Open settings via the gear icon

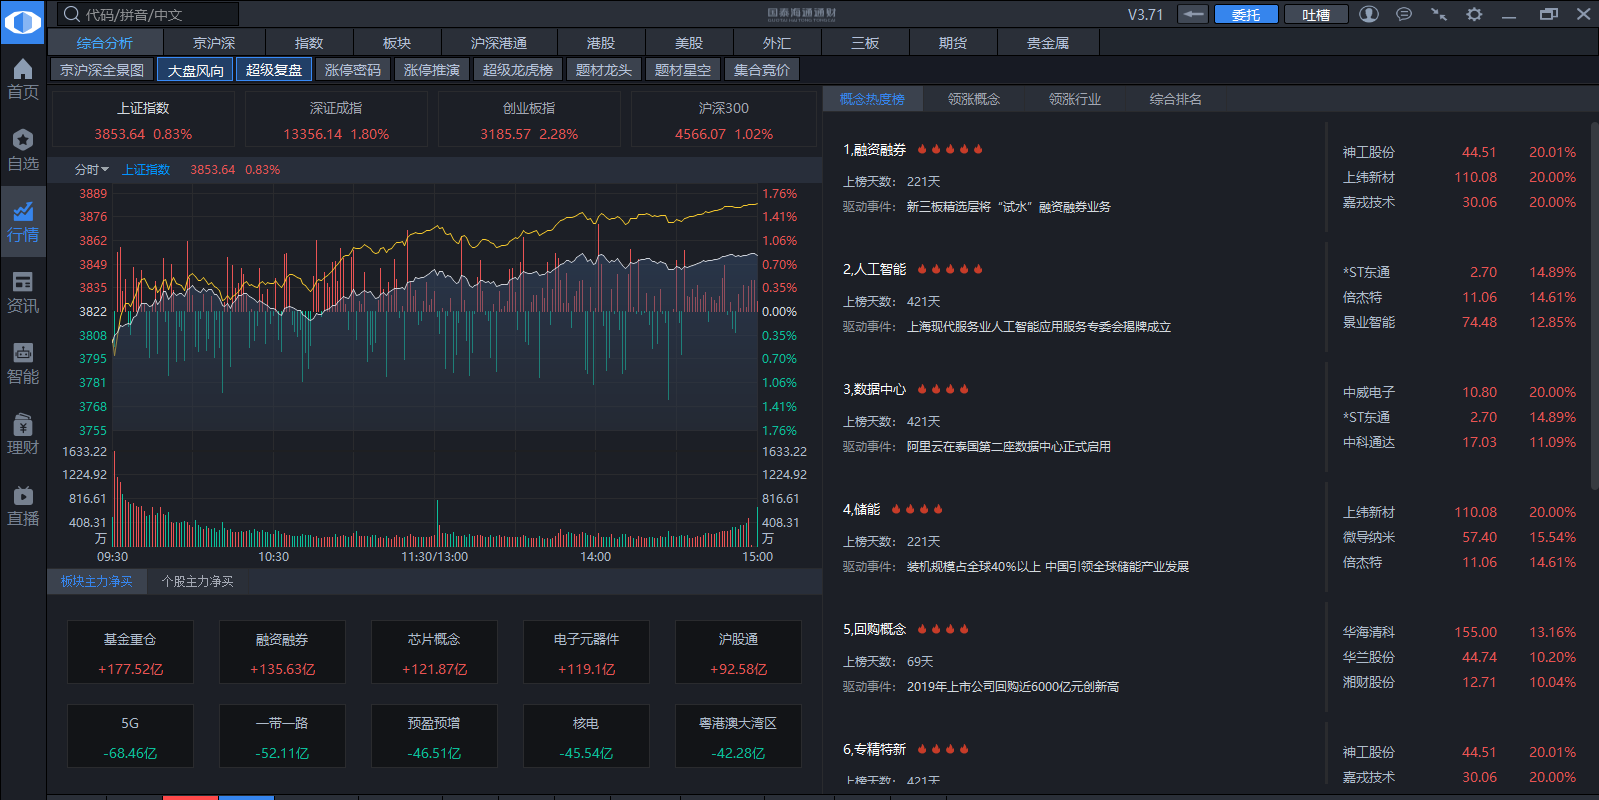pos(1474,14)
